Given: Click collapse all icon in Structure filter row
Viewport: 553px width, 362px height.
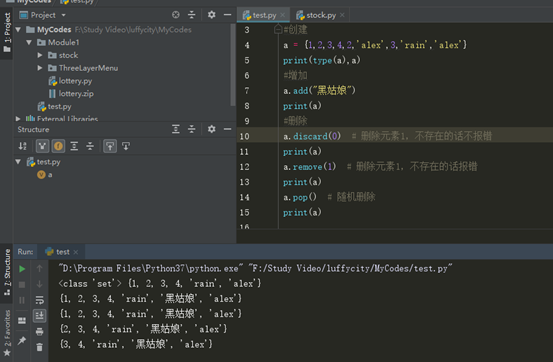Looking at the screenshot, I should pos(90,146).
